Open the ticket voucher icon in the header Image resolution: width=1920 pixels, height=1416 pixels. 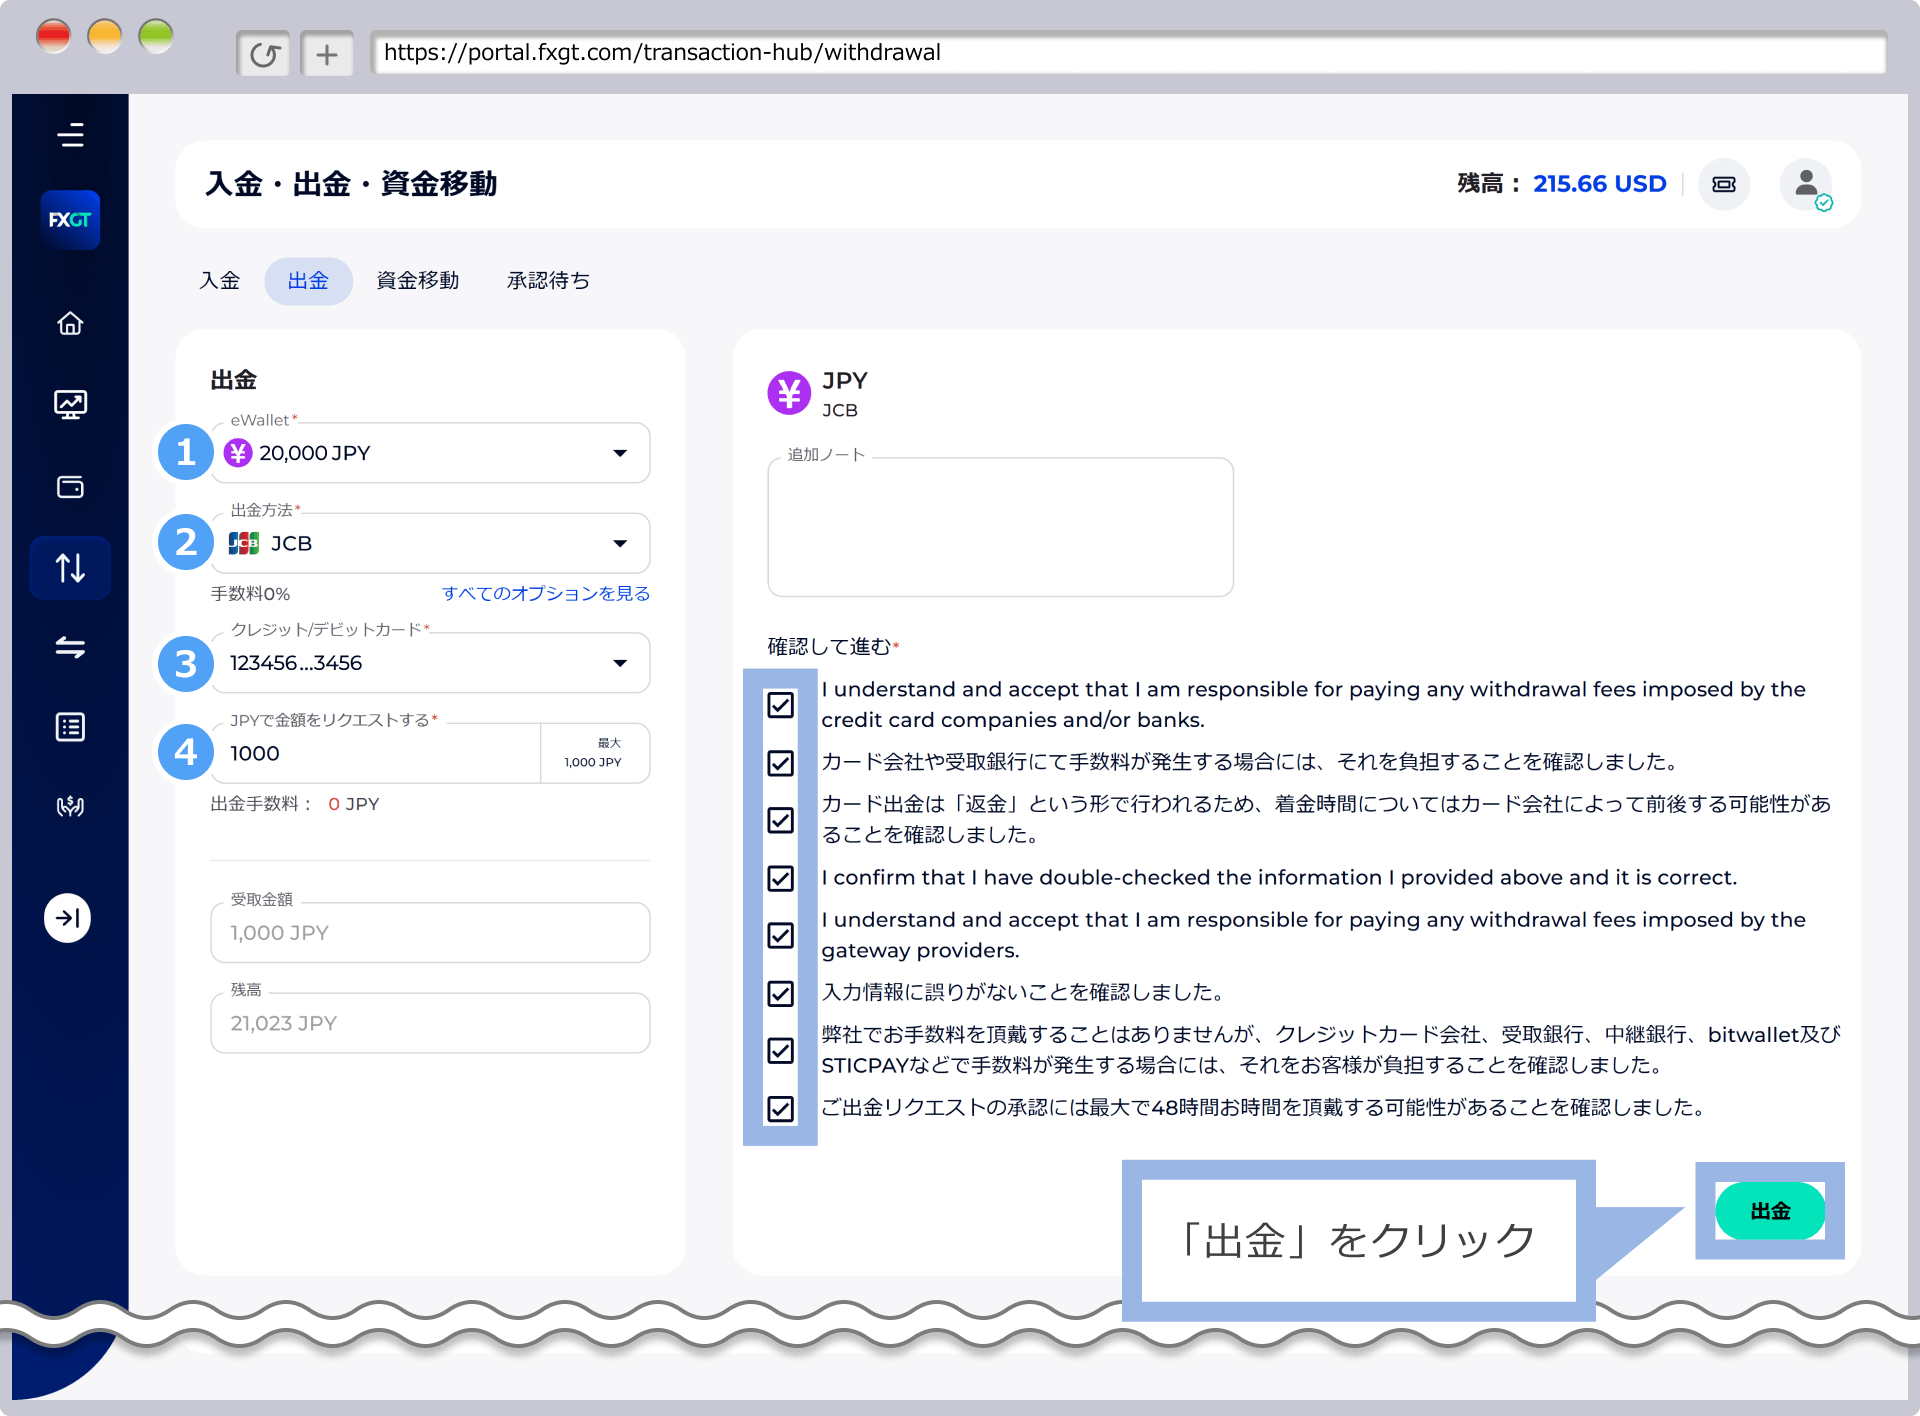(1724, 184)
